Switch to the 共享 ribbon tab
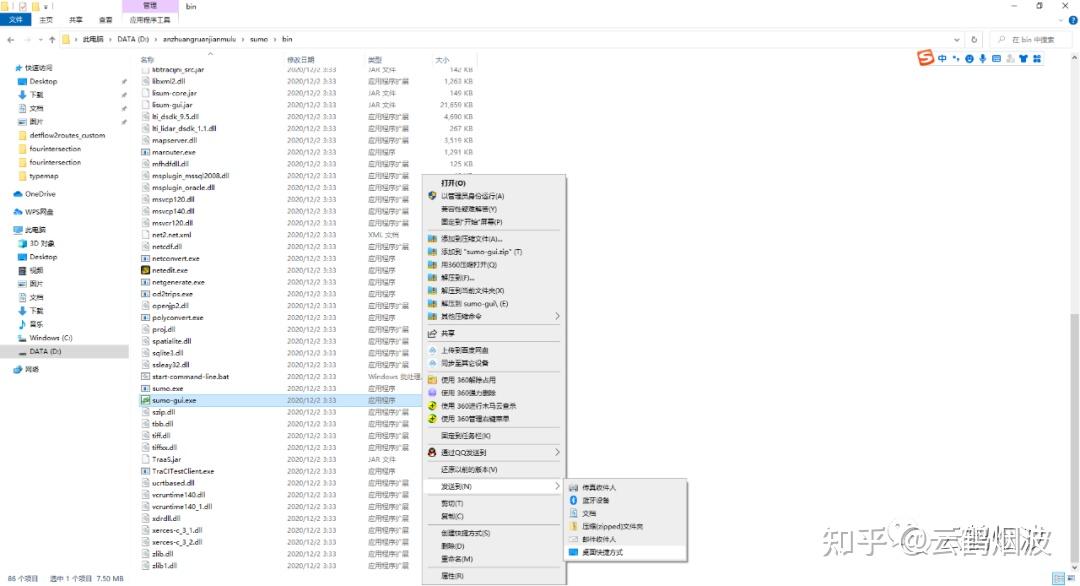Image resolution: width=1080 pixels, height=586 pixels. [76, 18]
